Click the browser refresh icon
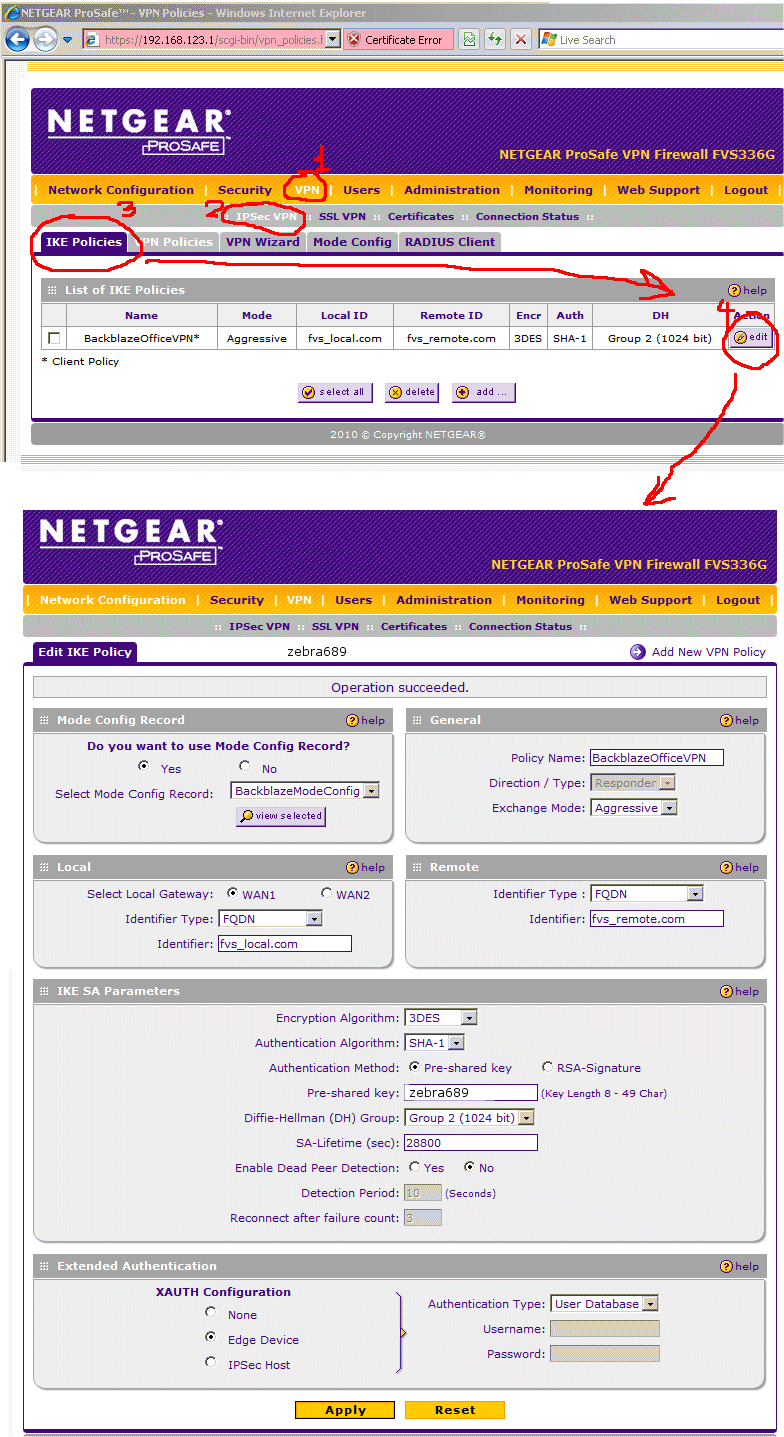The height and width of the screenshot is (1437, 784). tap(494, 40)
